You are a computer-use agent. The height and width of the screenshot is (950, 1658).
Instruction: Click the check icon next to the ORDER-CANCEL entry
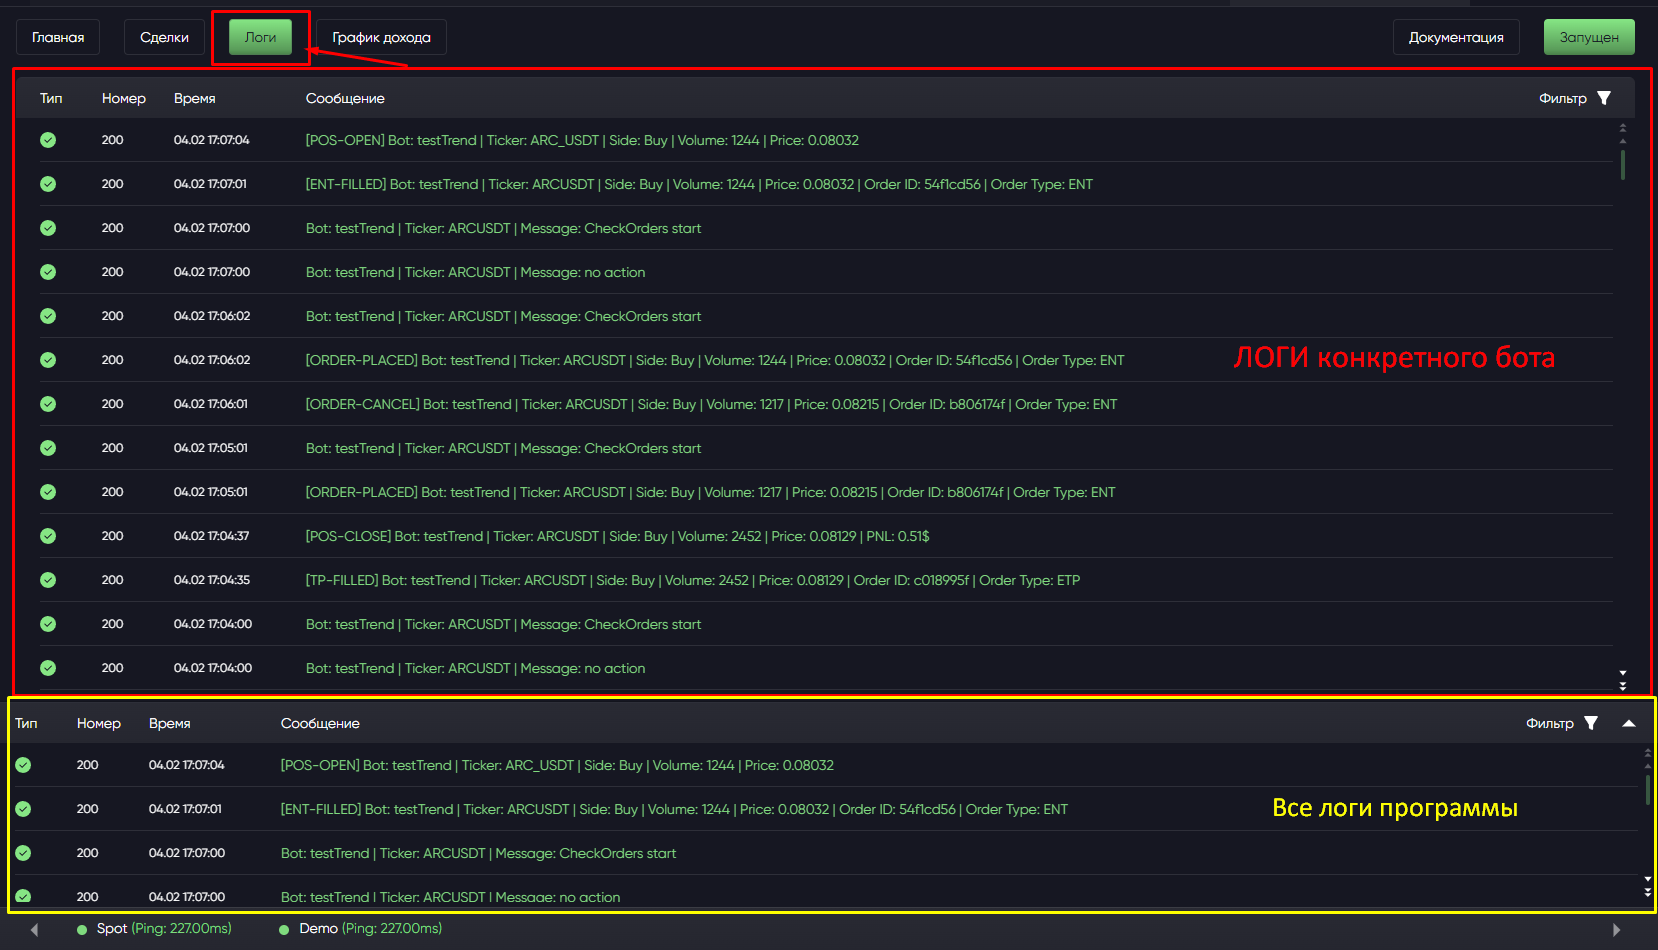point(48,404)
